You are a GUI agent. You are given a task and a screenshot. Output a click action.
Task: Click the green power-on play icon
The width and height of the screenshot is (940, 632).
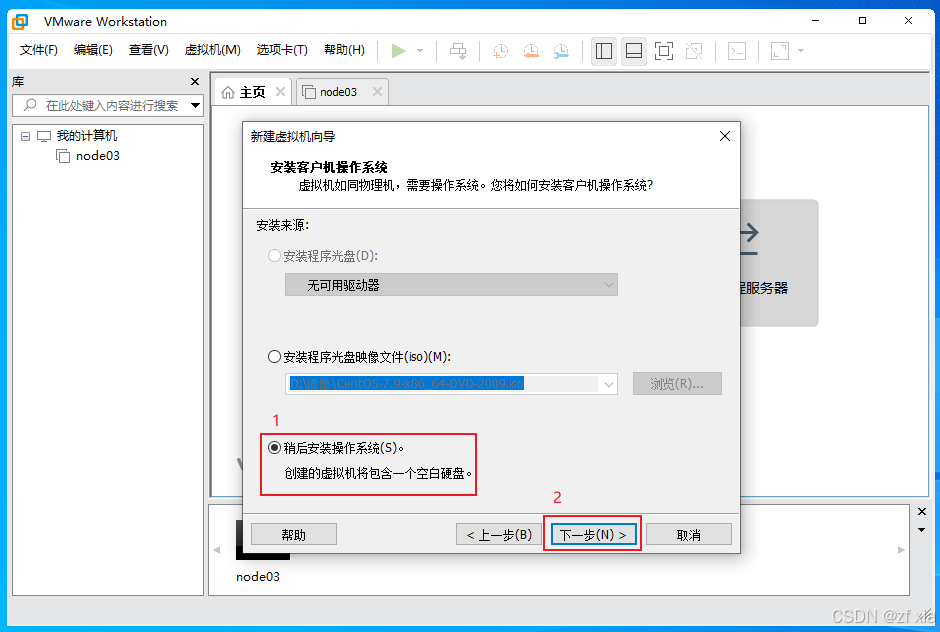coord(398,51)
